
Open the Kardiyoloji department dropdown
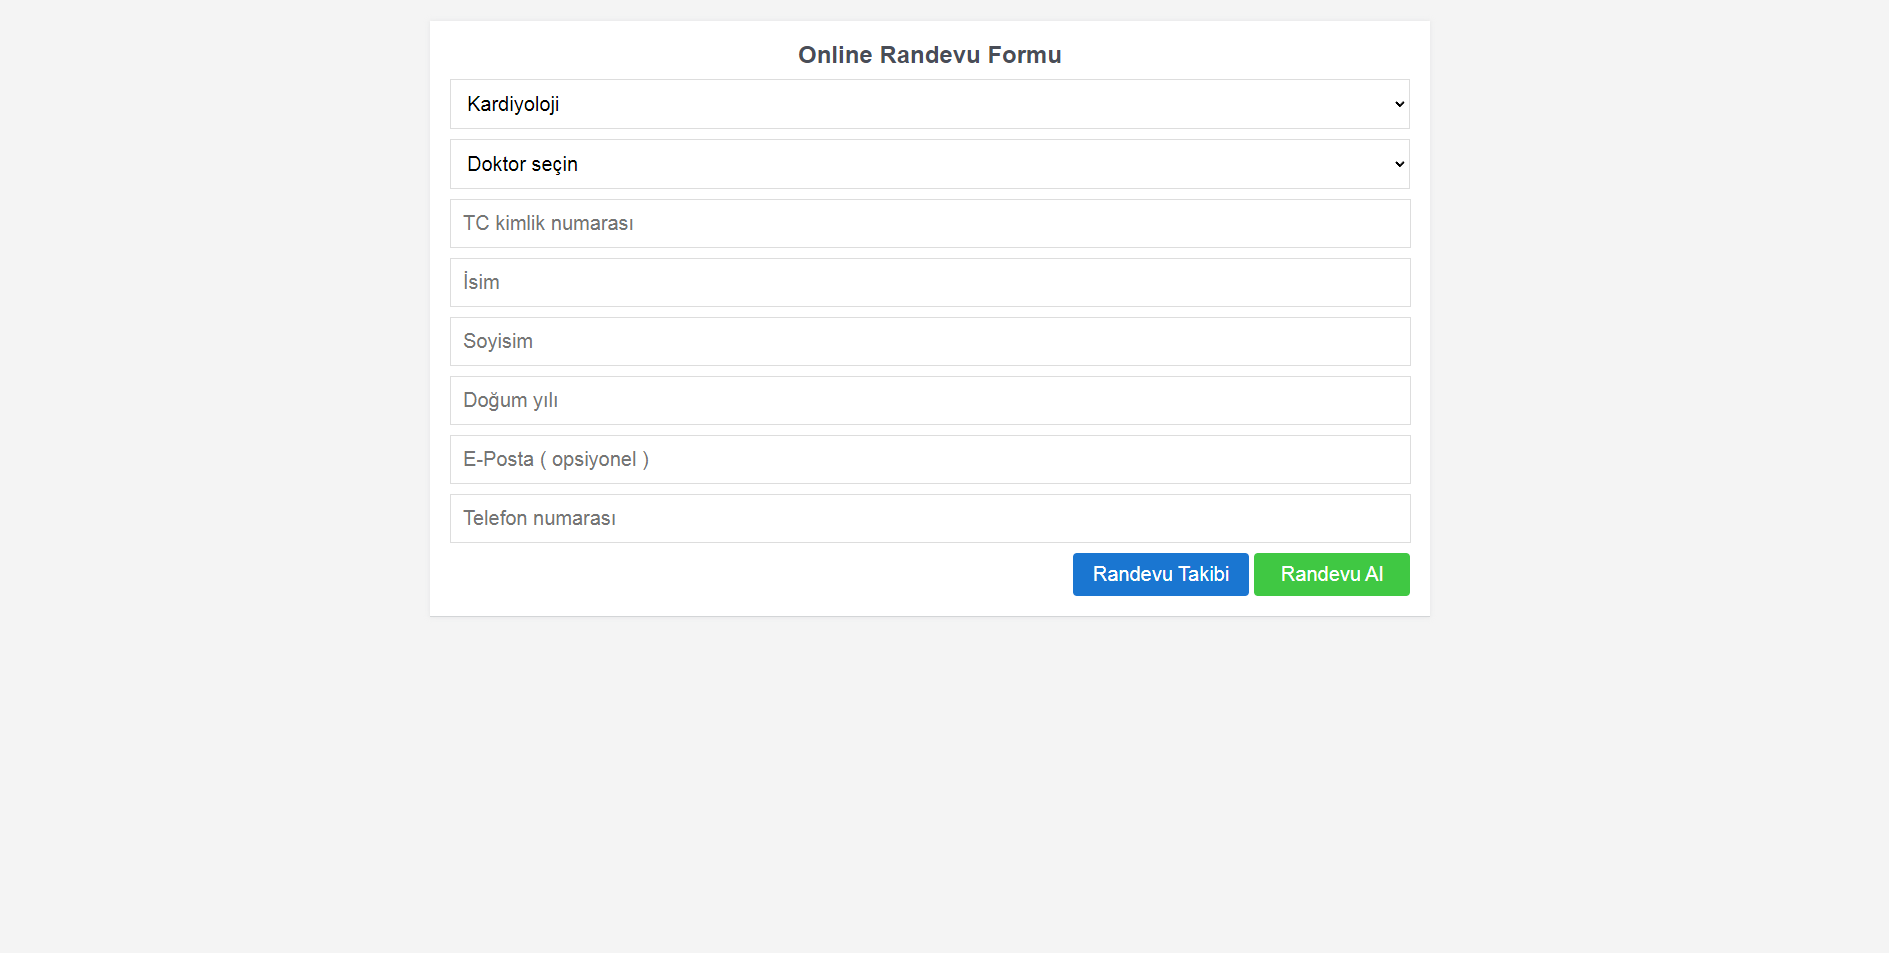point(930,104)
